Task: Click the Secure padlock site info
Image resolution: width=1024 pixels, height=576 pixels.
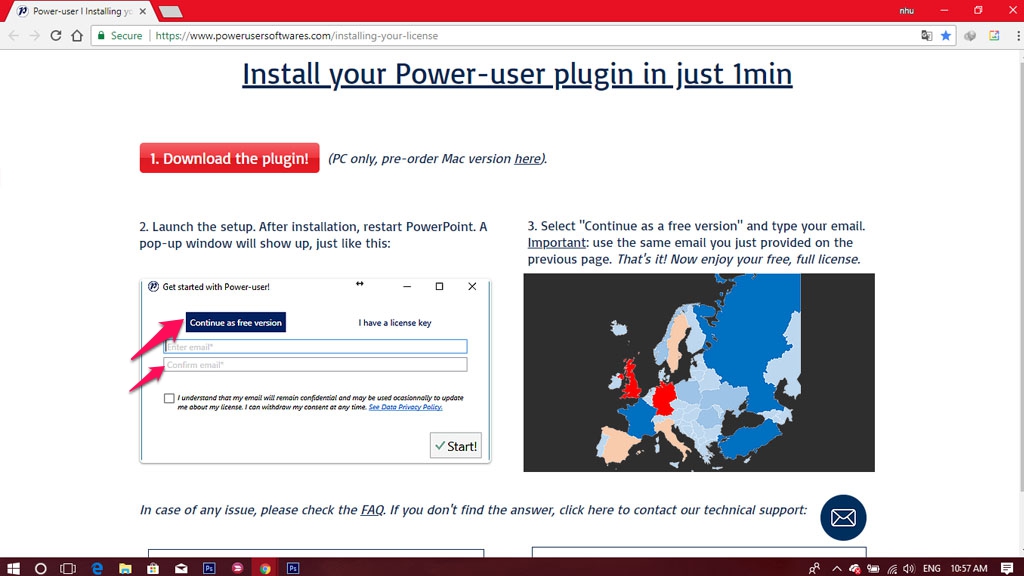Action: point(120,36)
